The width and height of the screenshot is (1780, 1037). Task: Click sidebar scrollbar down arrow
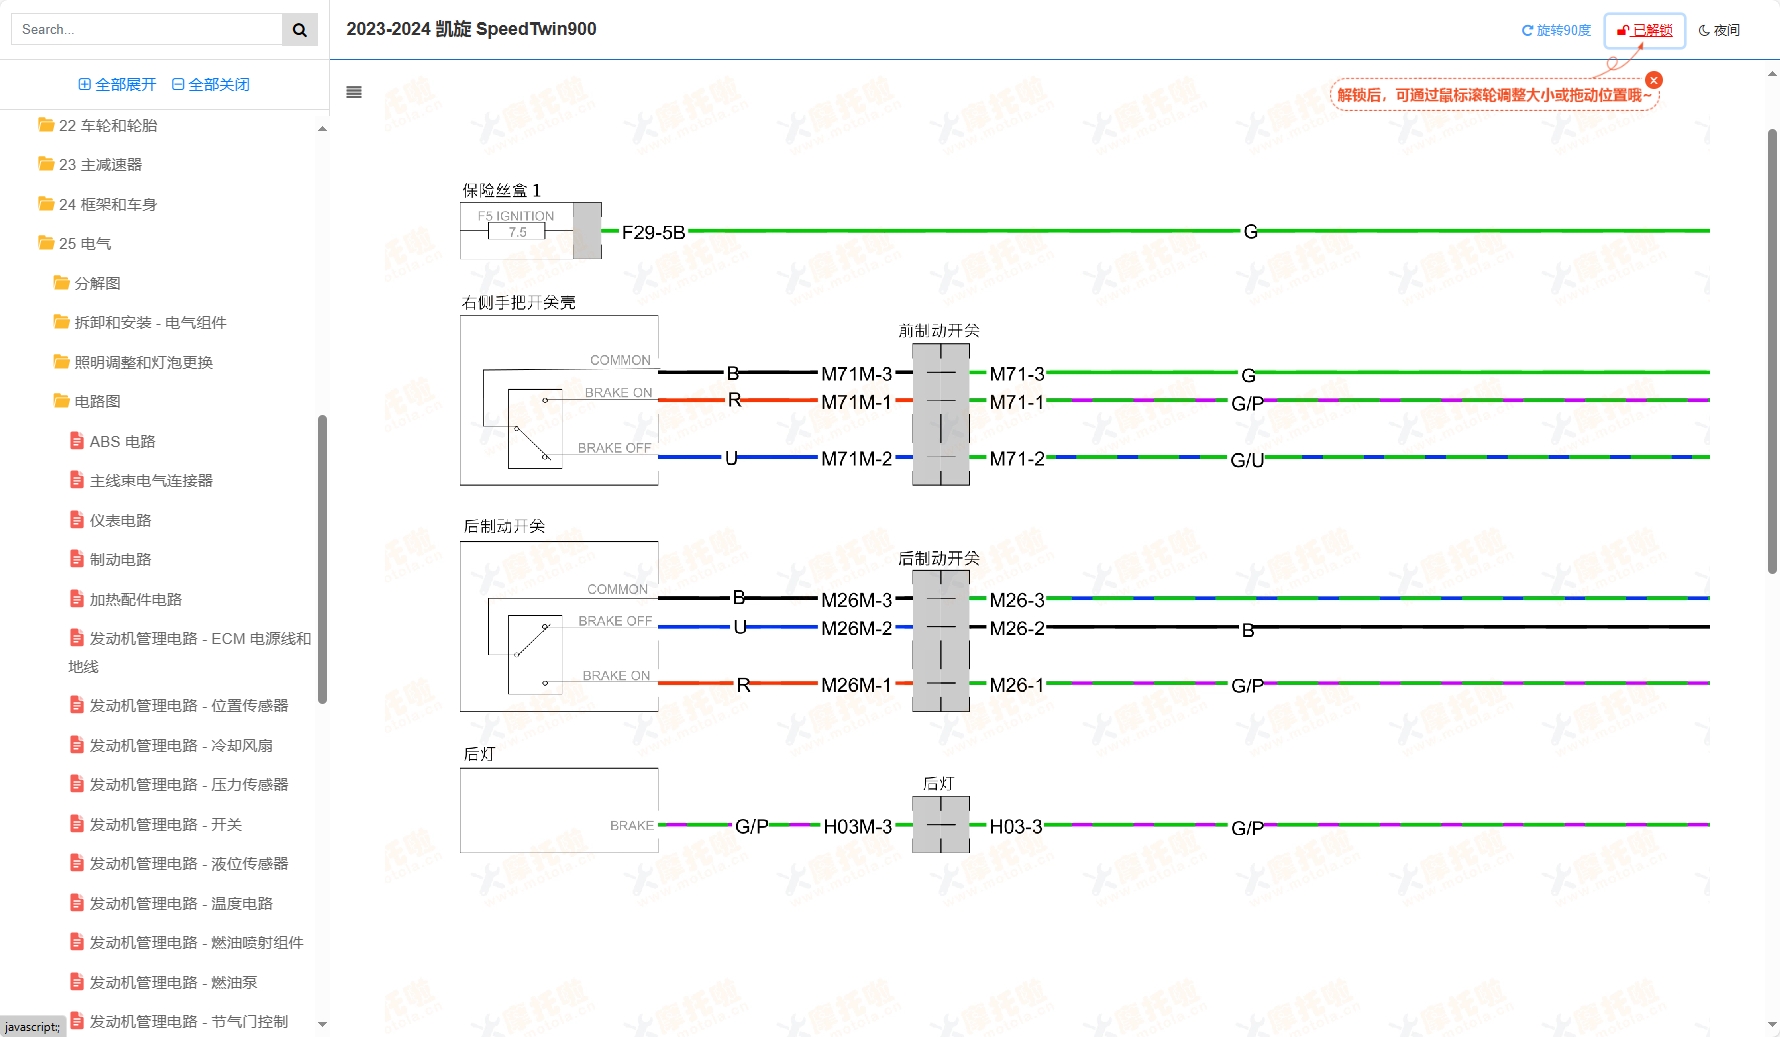coord(322,1024)
